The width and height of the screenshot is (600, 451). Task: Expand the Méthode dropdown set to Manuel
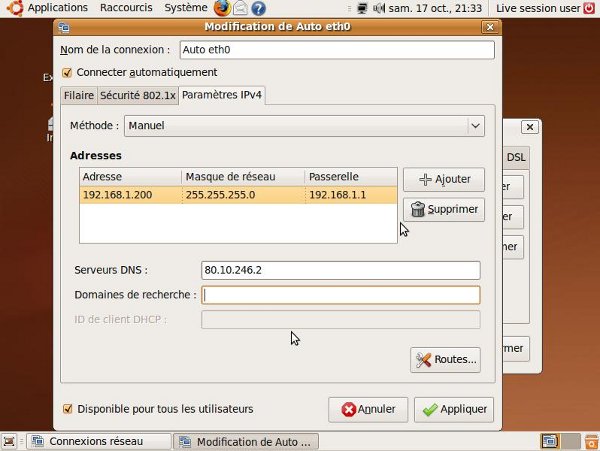tap(304, 126)
